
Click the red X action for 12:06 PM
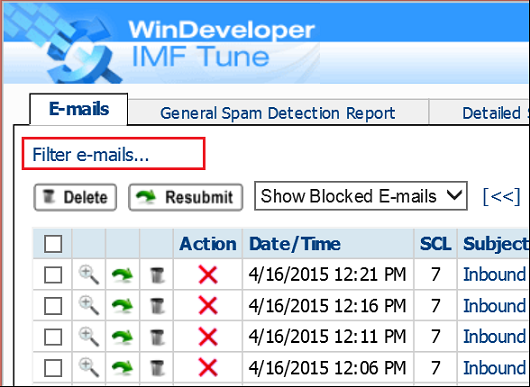(208, 368)
